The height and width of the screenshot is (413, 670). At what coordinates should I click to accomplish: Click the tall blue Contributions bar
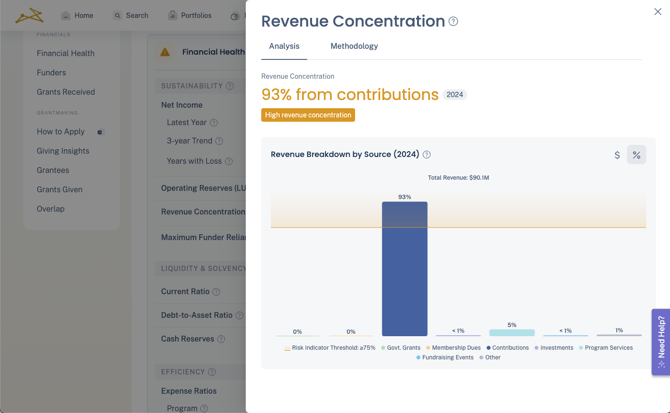pyautogui.click(x=404, y=268)
